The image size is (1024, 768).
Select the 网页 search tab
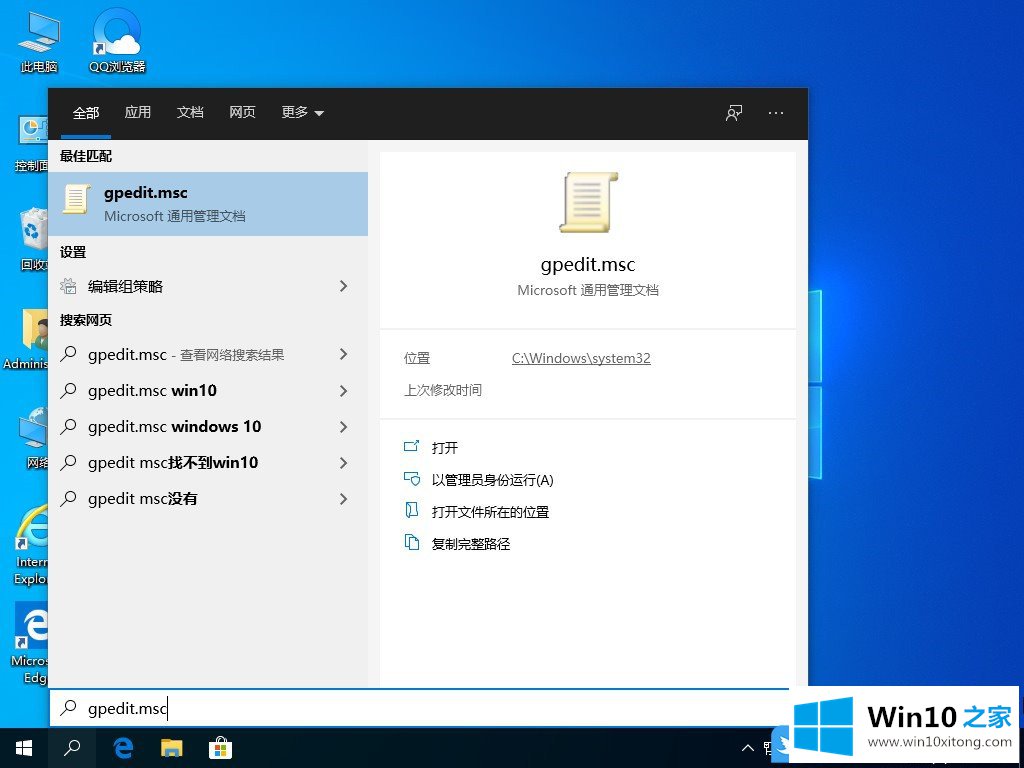click(242, 113)
